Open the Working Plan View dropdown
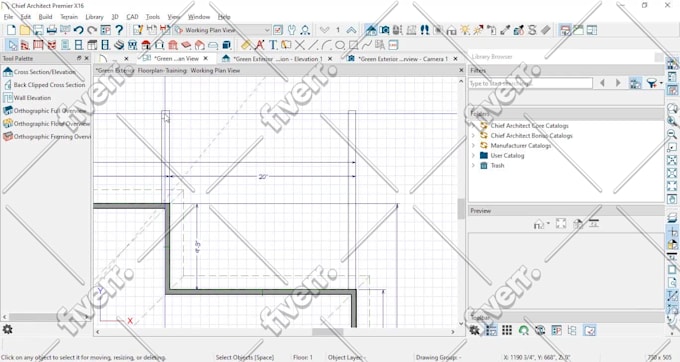 (222, 30)
